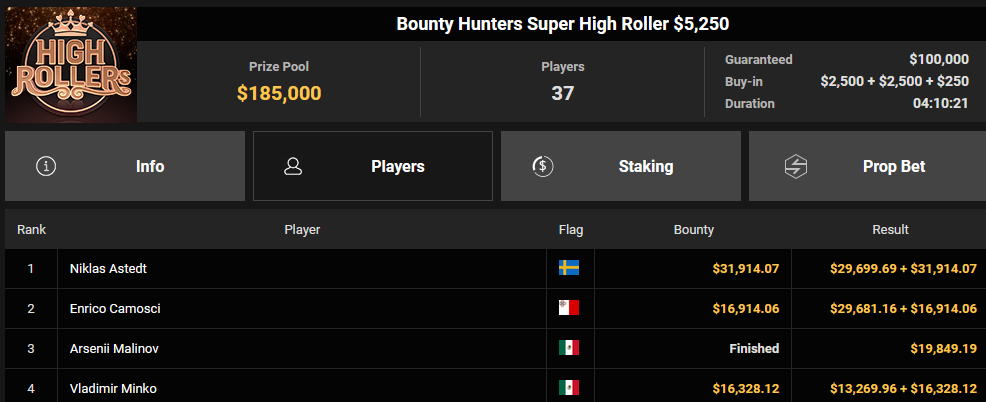This screenshot has height=402, width=986.
Task: Click the $185,000 prize pool amount
Action: coord(279,93)
